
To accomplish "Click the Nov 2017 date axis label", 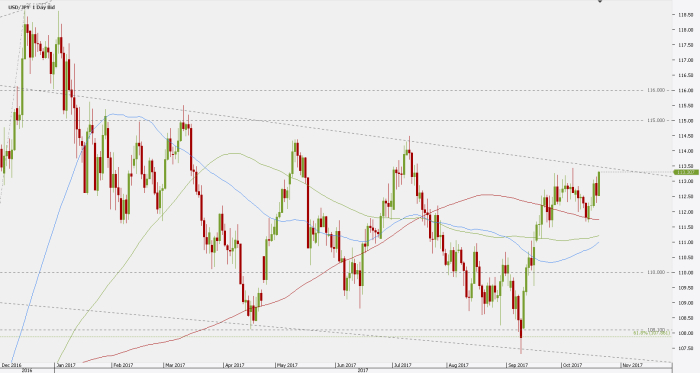I will tap(633, 365).
